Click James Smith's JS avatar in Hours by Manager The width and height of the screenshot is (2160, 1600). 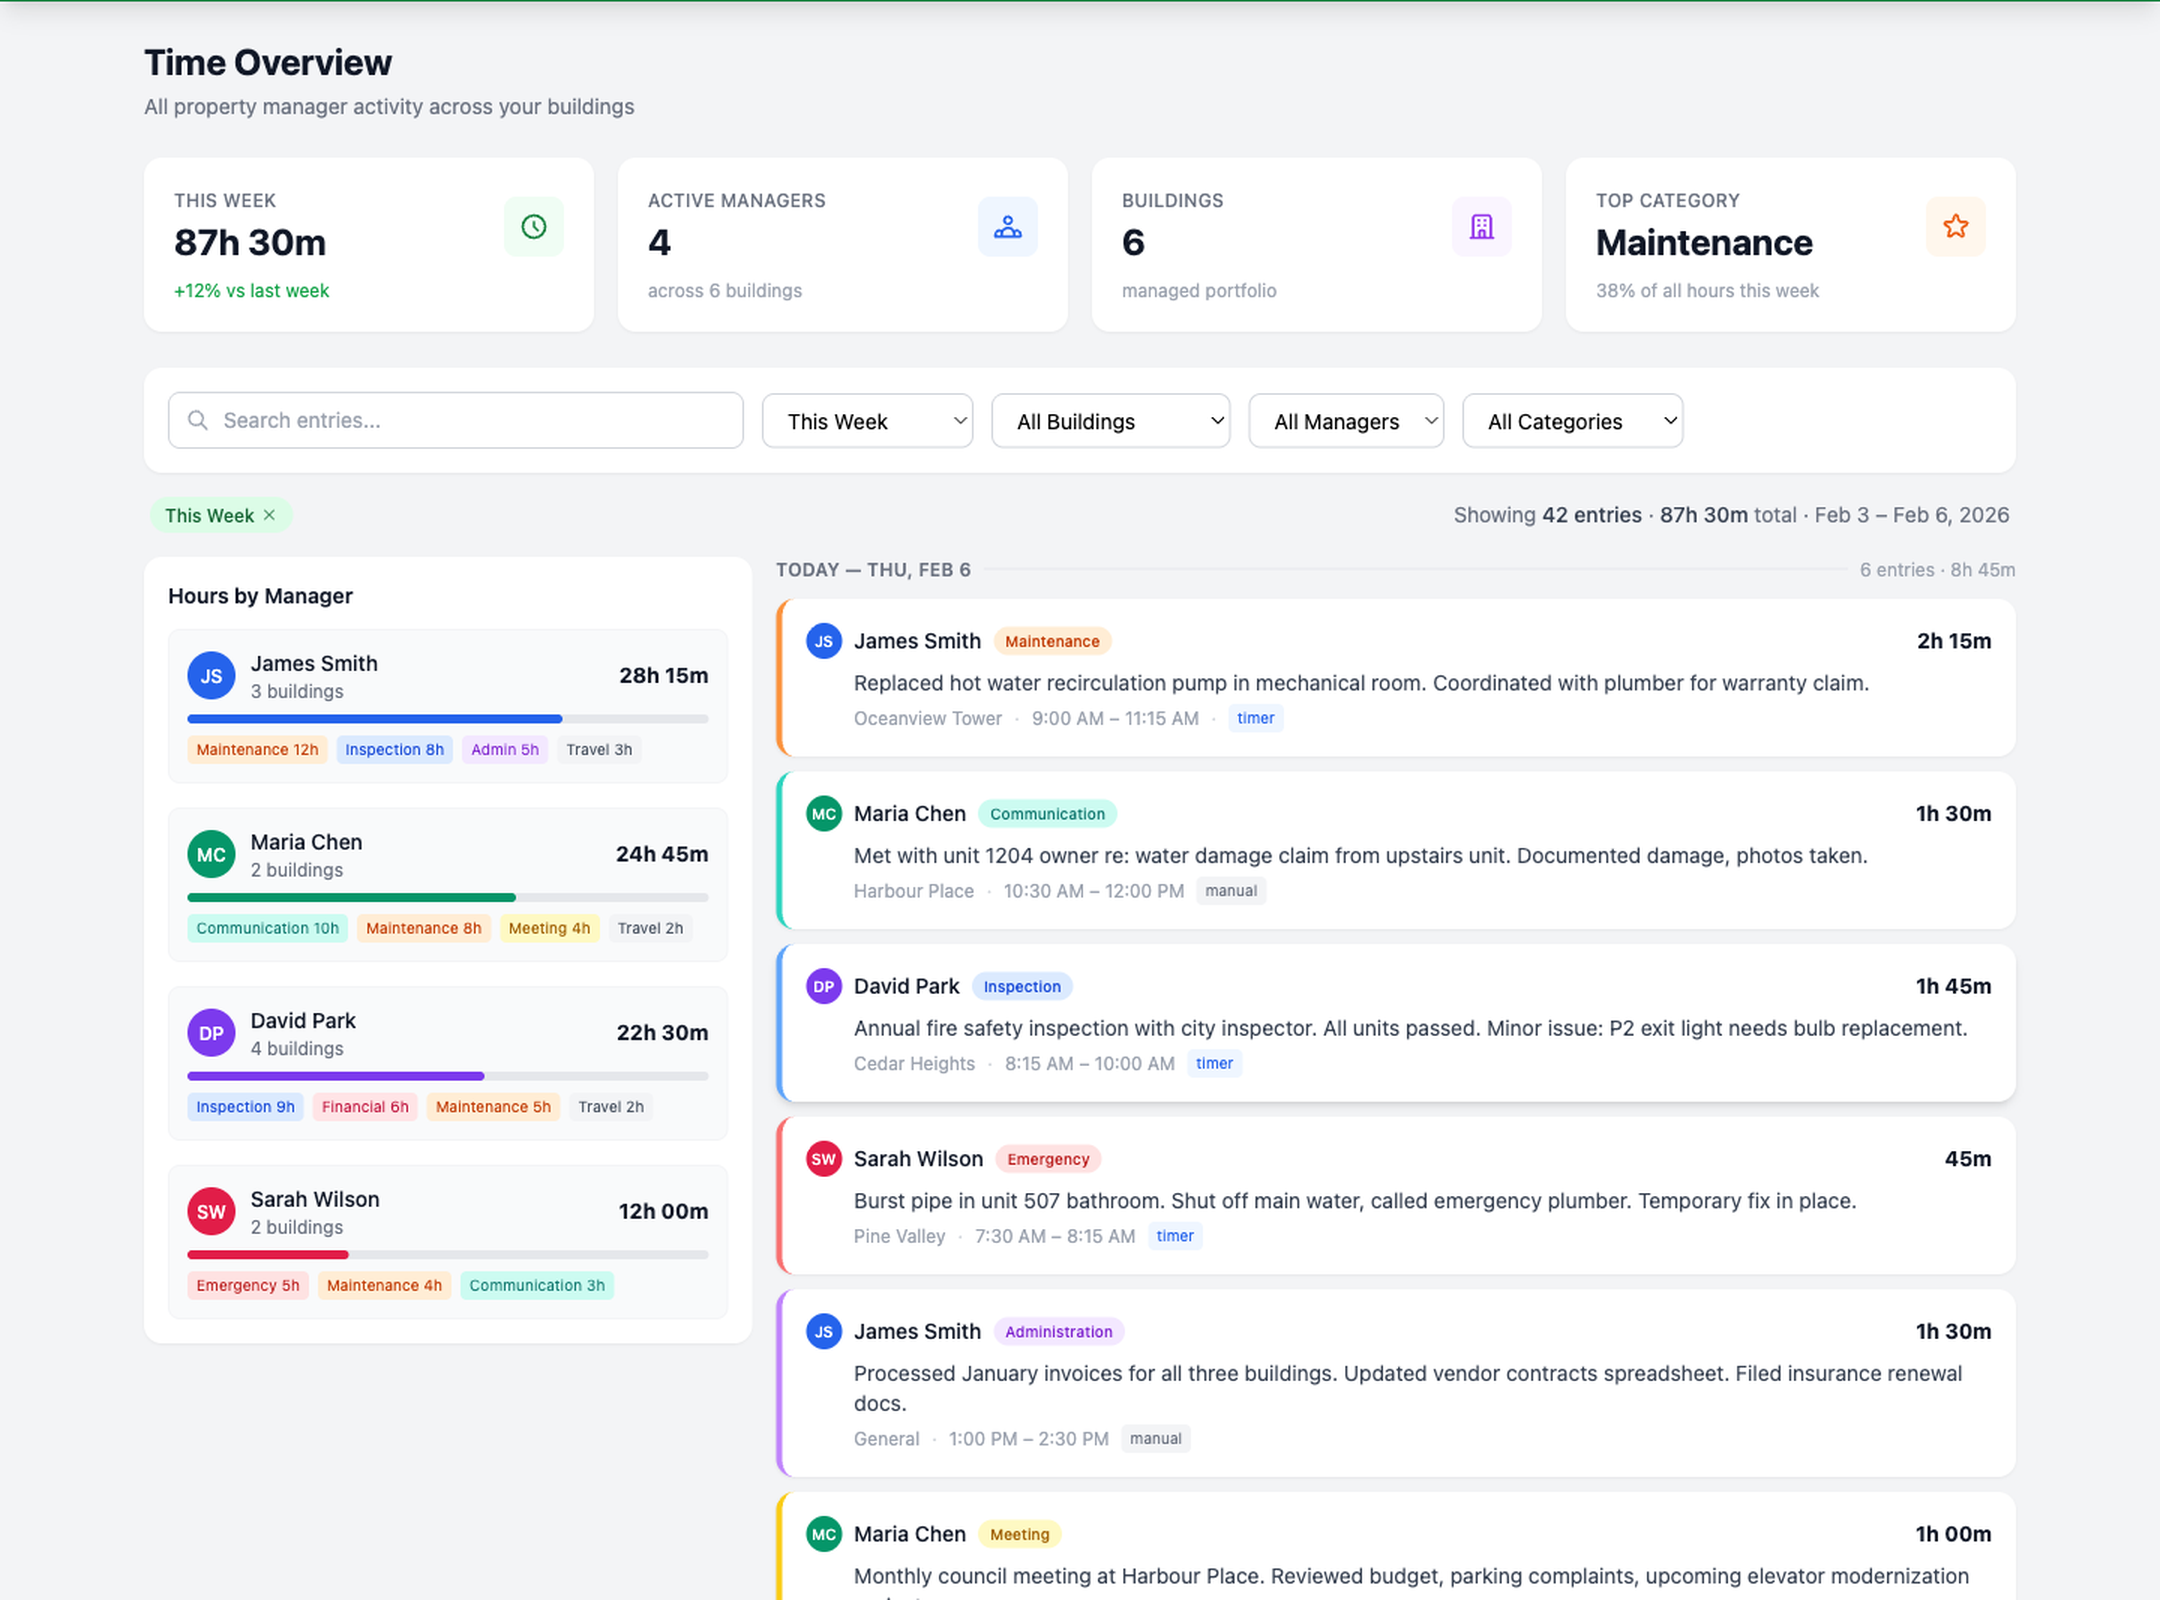(211, 676)
